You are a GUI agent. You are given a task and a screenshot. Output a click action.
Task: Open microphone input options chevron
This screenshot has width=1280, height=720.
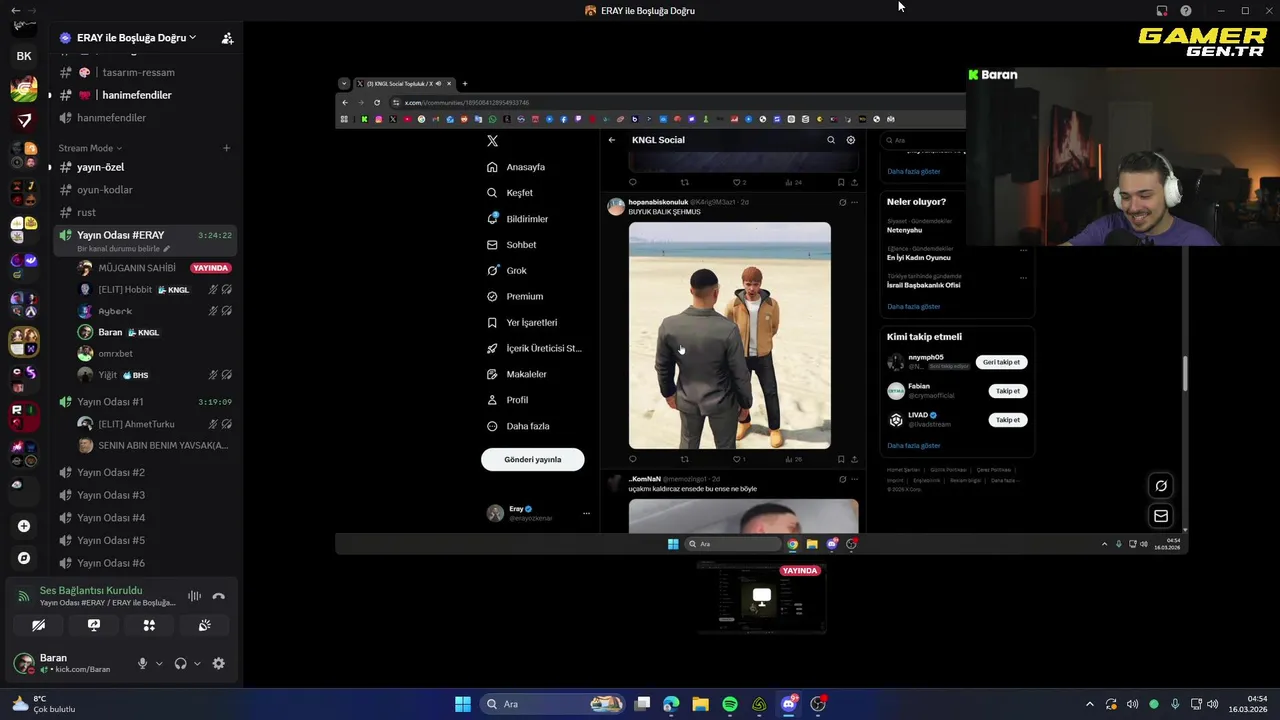[x=158, y=664]
